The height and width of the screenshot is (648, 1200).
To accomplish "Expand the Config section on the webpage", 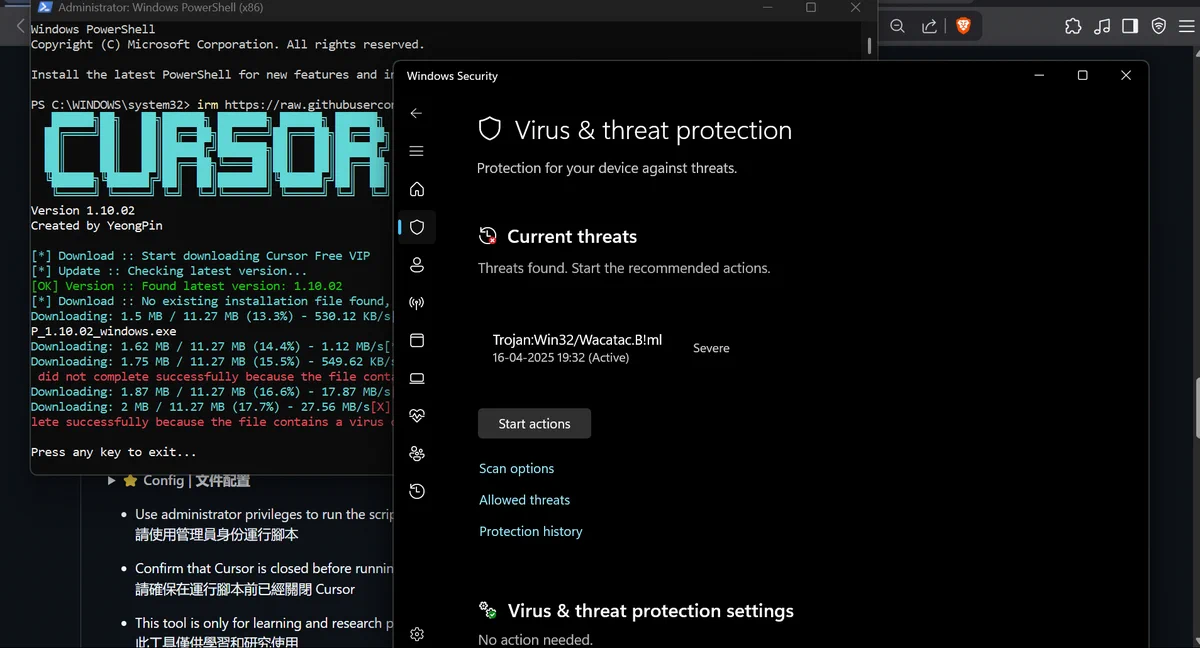I will 113,481.
